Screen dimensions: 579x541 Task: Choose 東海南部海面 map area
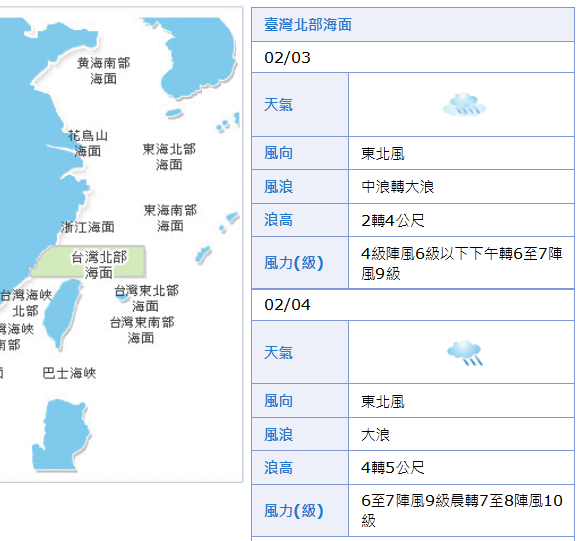click(170, 218)
